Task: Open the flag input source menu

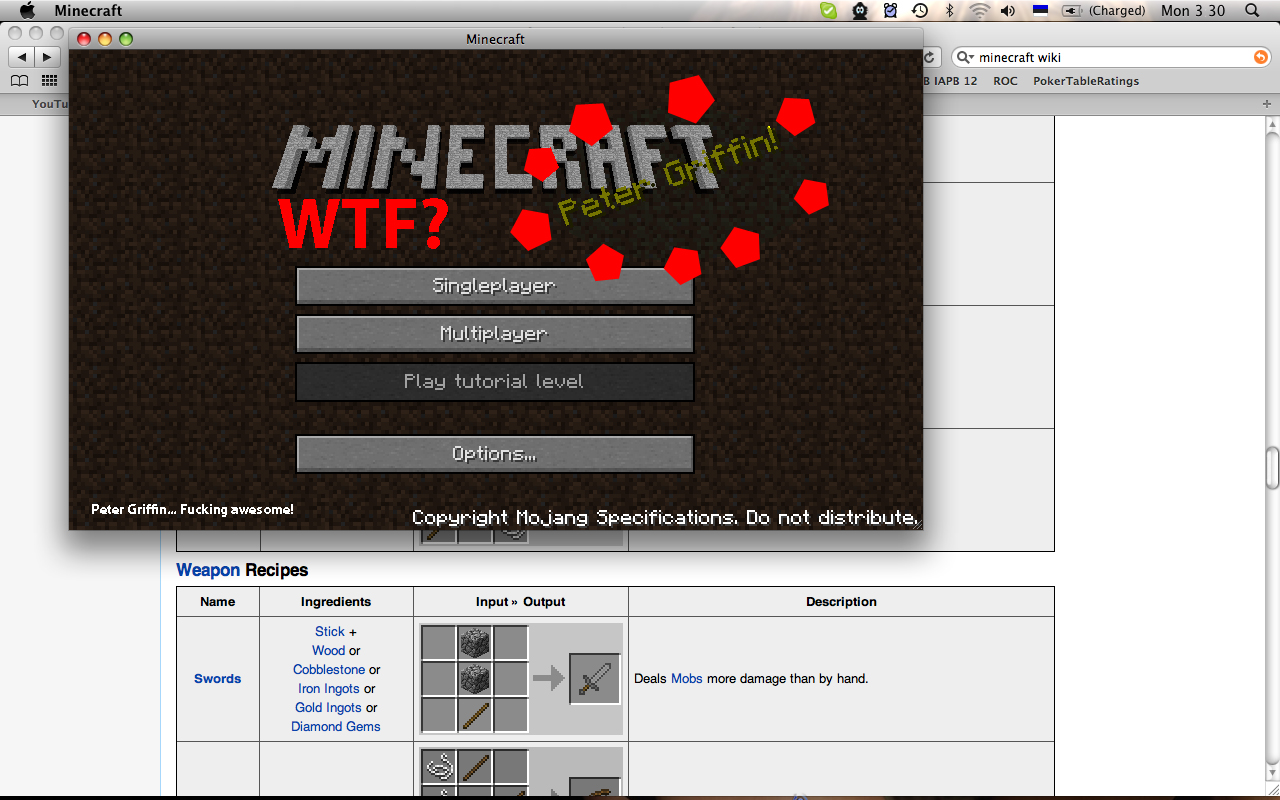Action: (1040, 11)
